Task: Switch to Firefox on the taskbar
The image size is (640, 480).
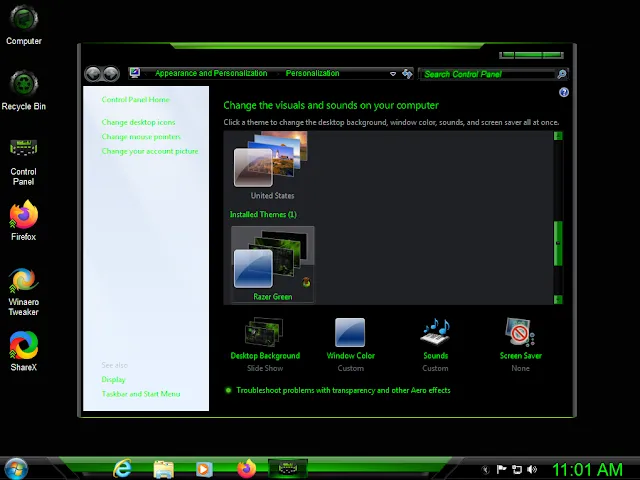Action: click(x=247, y=469)
